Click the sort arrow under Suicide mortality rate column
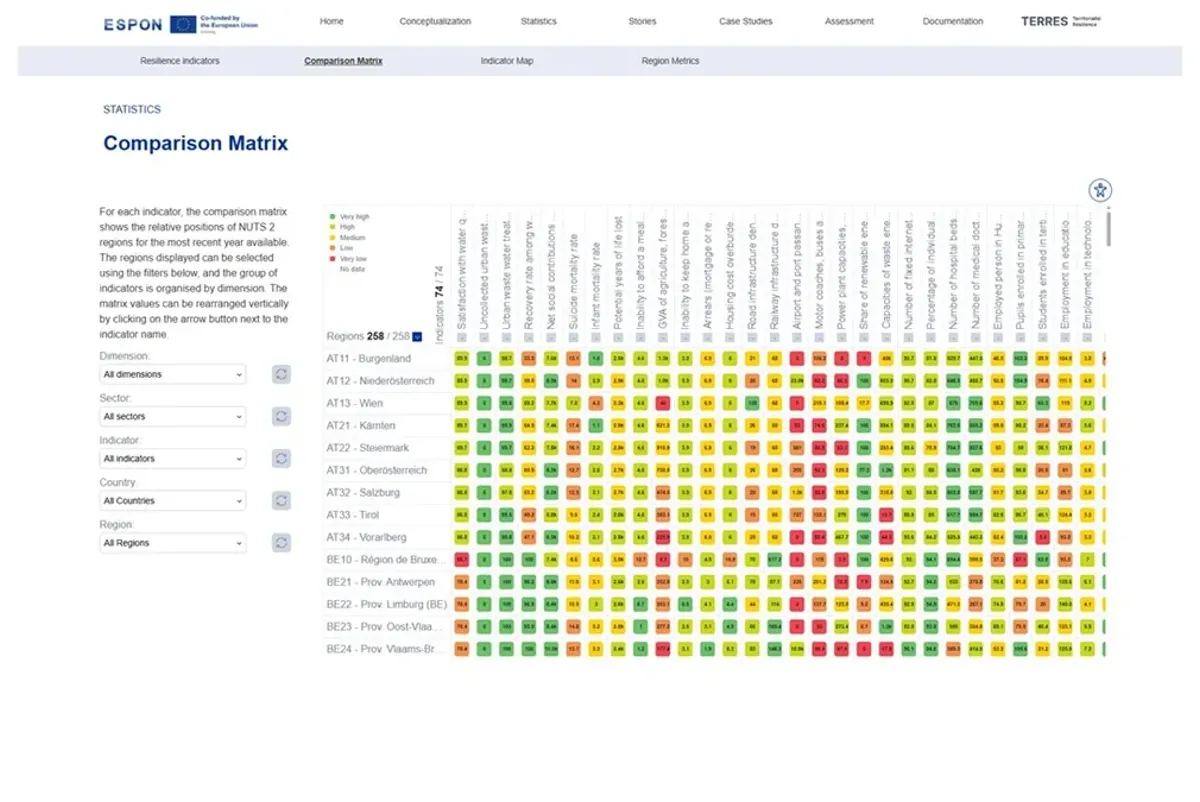Image resolution: width=1200 pixels, height=802 pixels. coord(574,336)
